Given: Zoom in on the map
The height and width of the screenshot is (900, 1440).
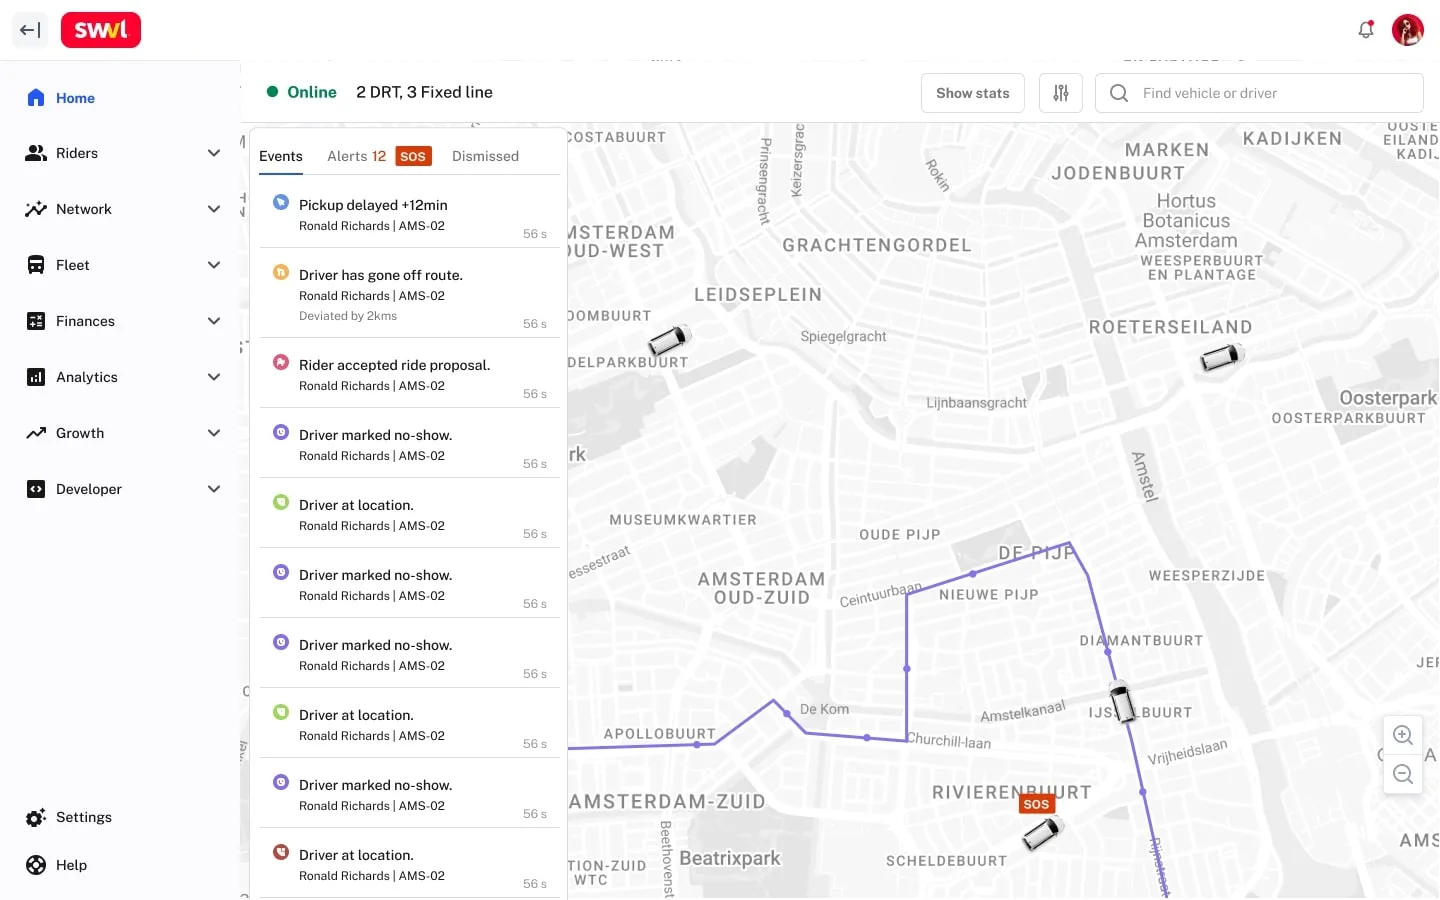Looking at the screenshot, I should (x=1403, y=735).
